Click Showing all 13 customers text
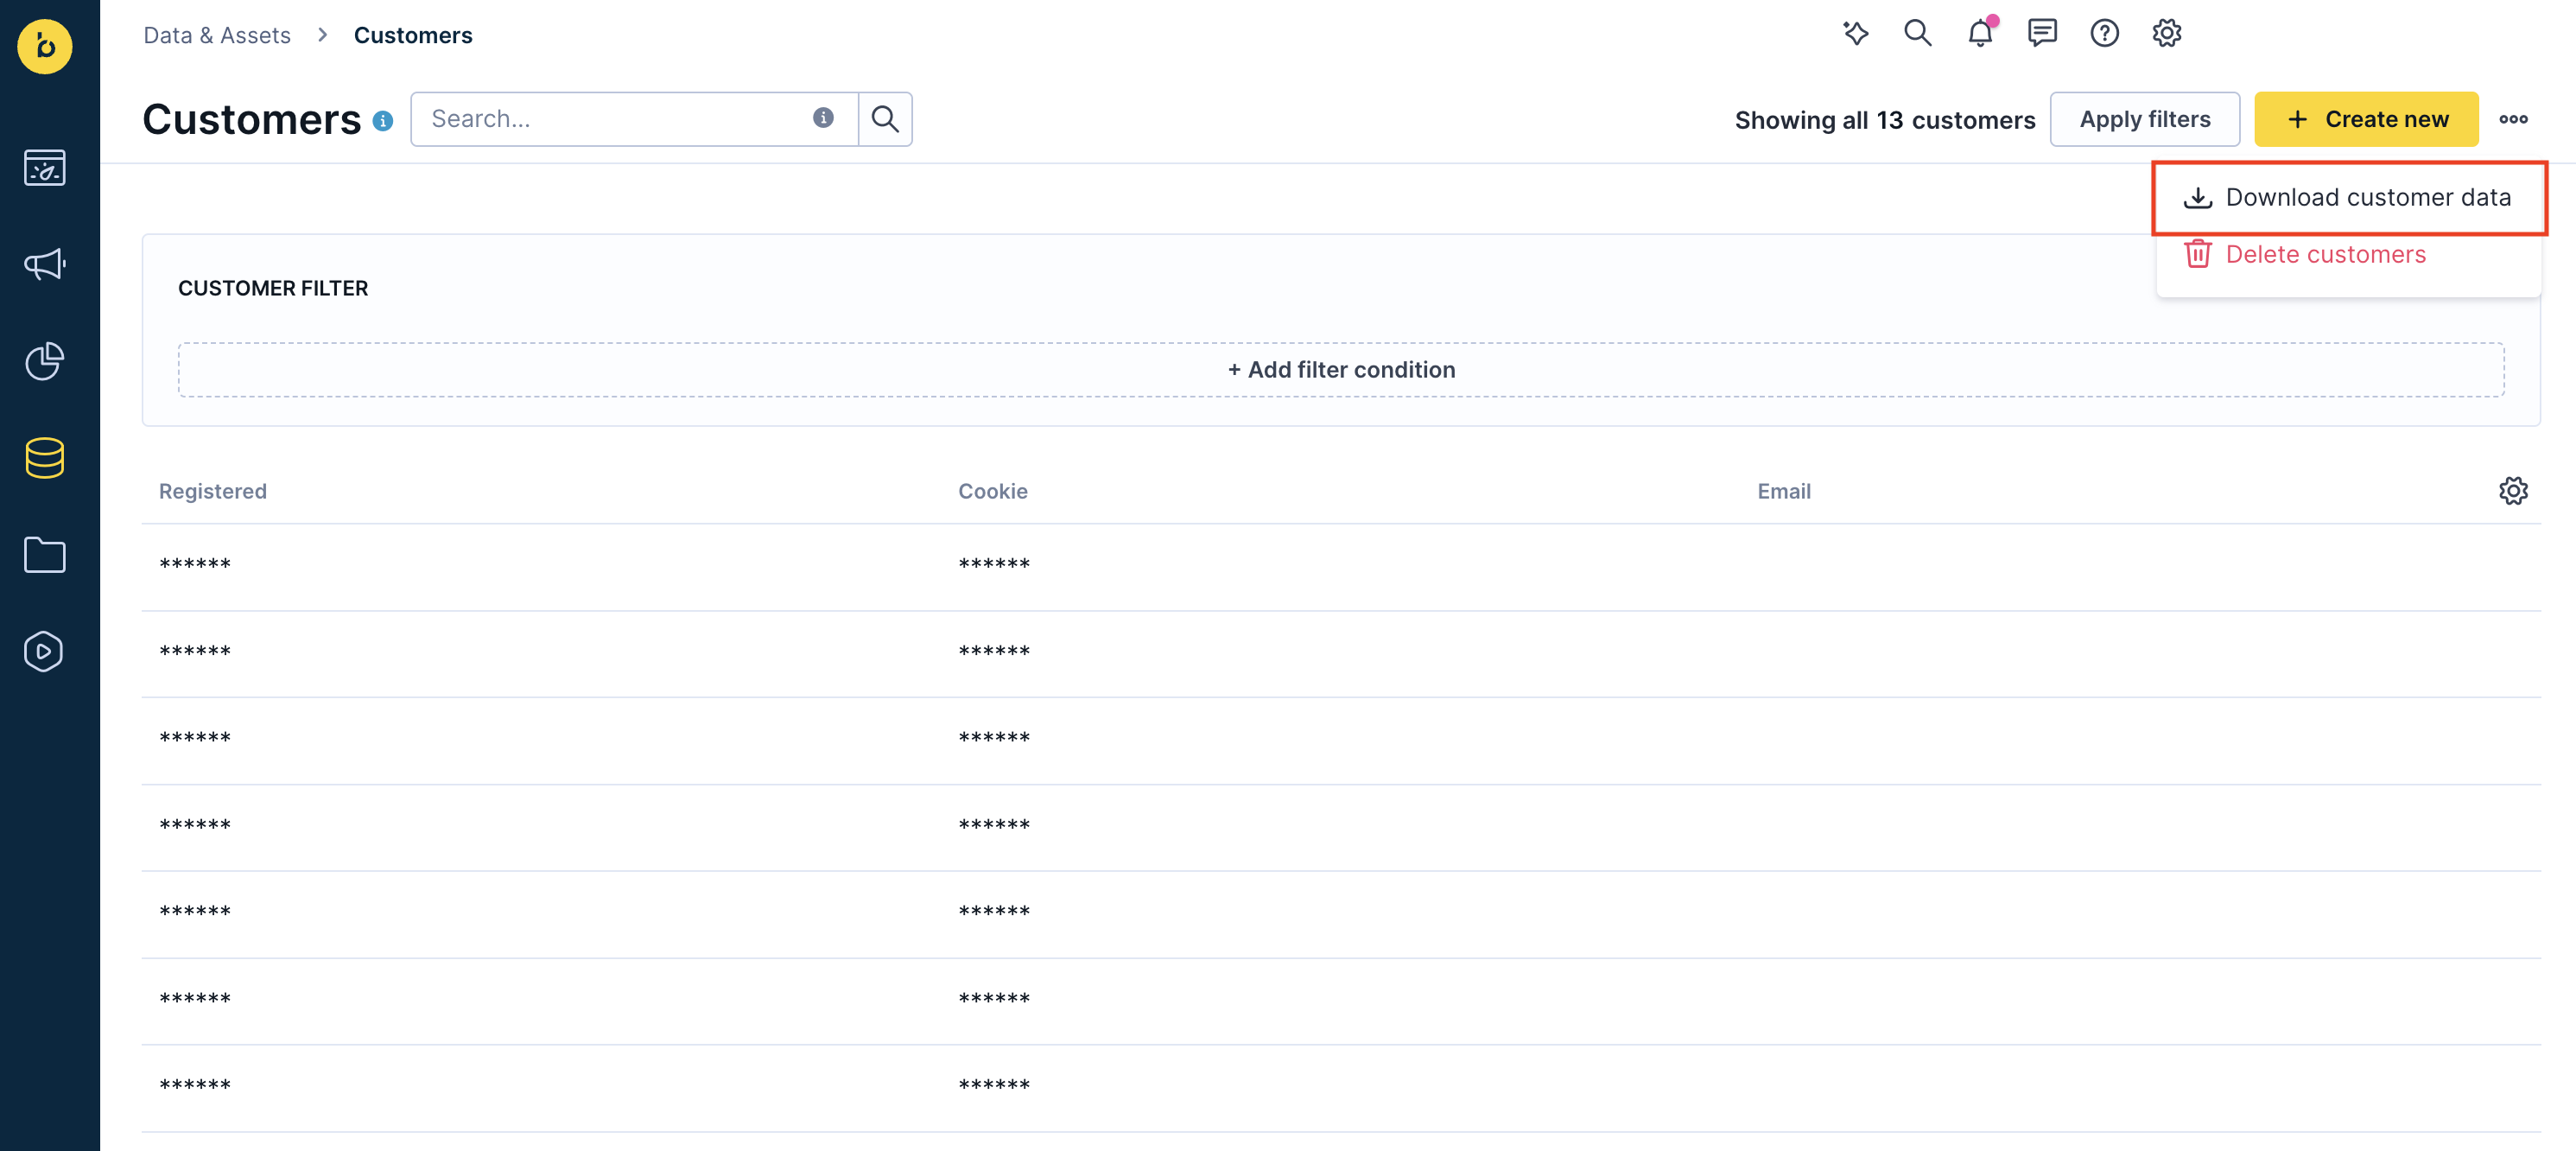This screenshot has width=2576, height=1151. (x=1885, y=120)
